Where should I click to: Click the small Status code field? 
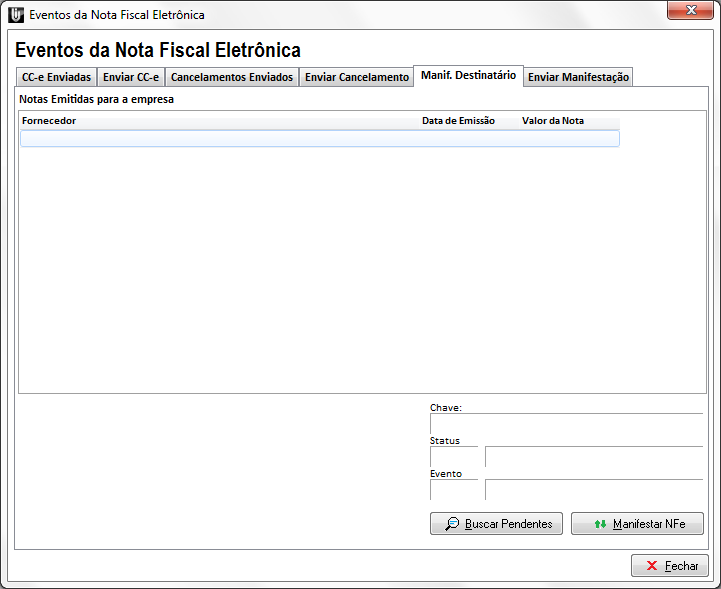pyautogui.click(x=454, y=457)
